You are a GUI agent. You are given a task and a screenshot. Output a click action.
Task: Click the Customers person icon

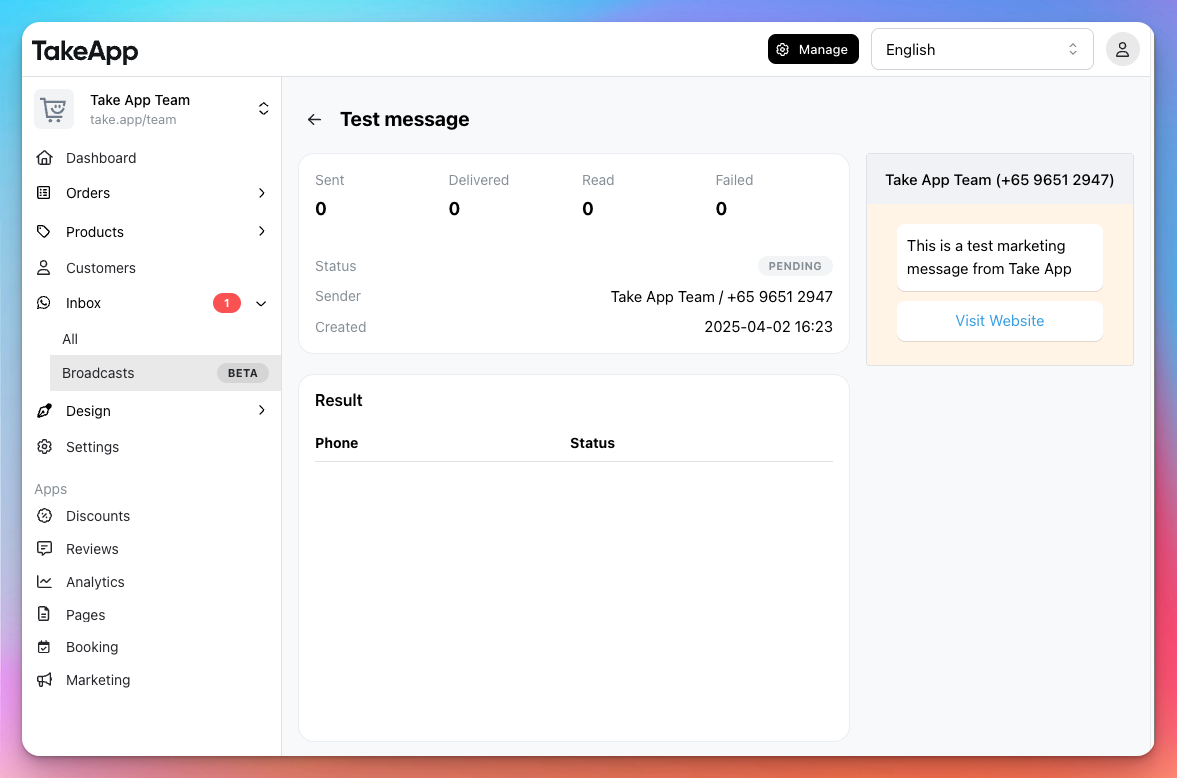(44, 267)
